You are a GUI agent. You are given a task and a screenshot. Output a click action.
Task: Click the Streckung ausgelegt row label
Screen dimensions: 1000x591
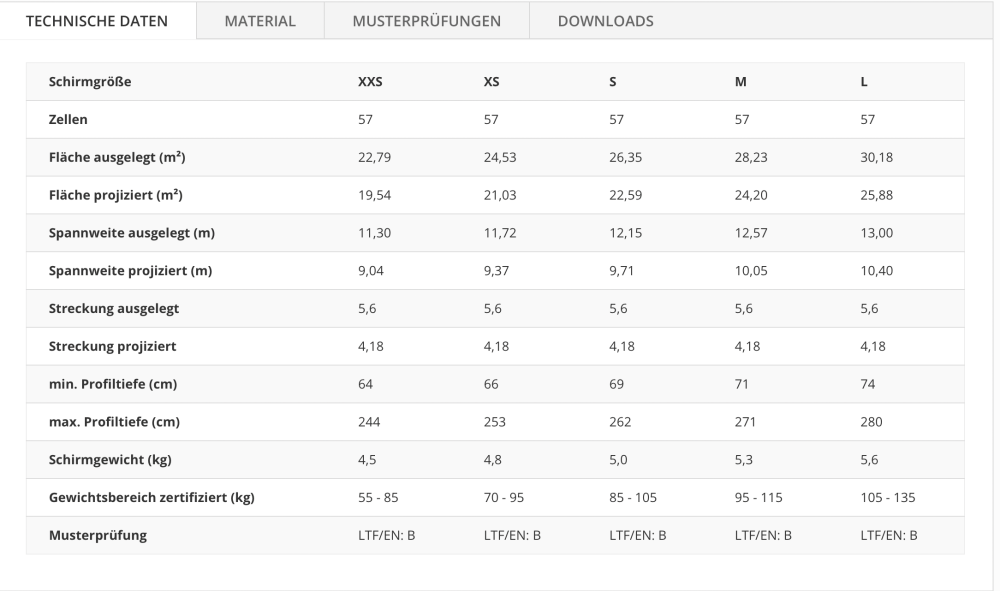pyautogui.click(x=114, y=309)
